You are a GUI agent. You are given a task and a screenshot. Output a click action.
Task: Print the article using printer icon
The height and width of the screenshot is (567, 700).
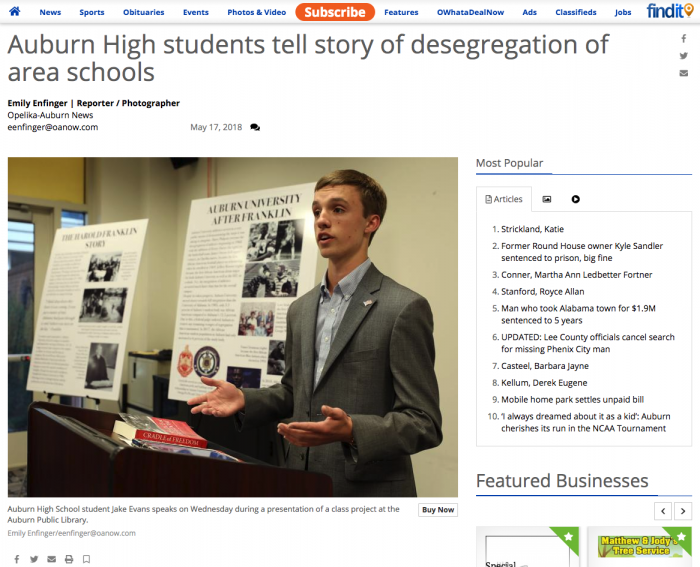(x=69, y=559)
